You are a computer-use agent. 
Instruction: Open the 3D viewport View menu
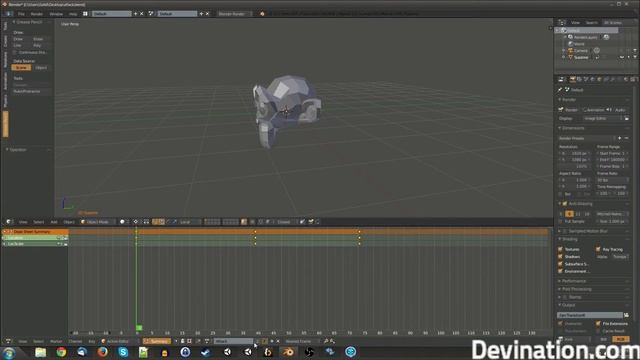tap(23, 222)
